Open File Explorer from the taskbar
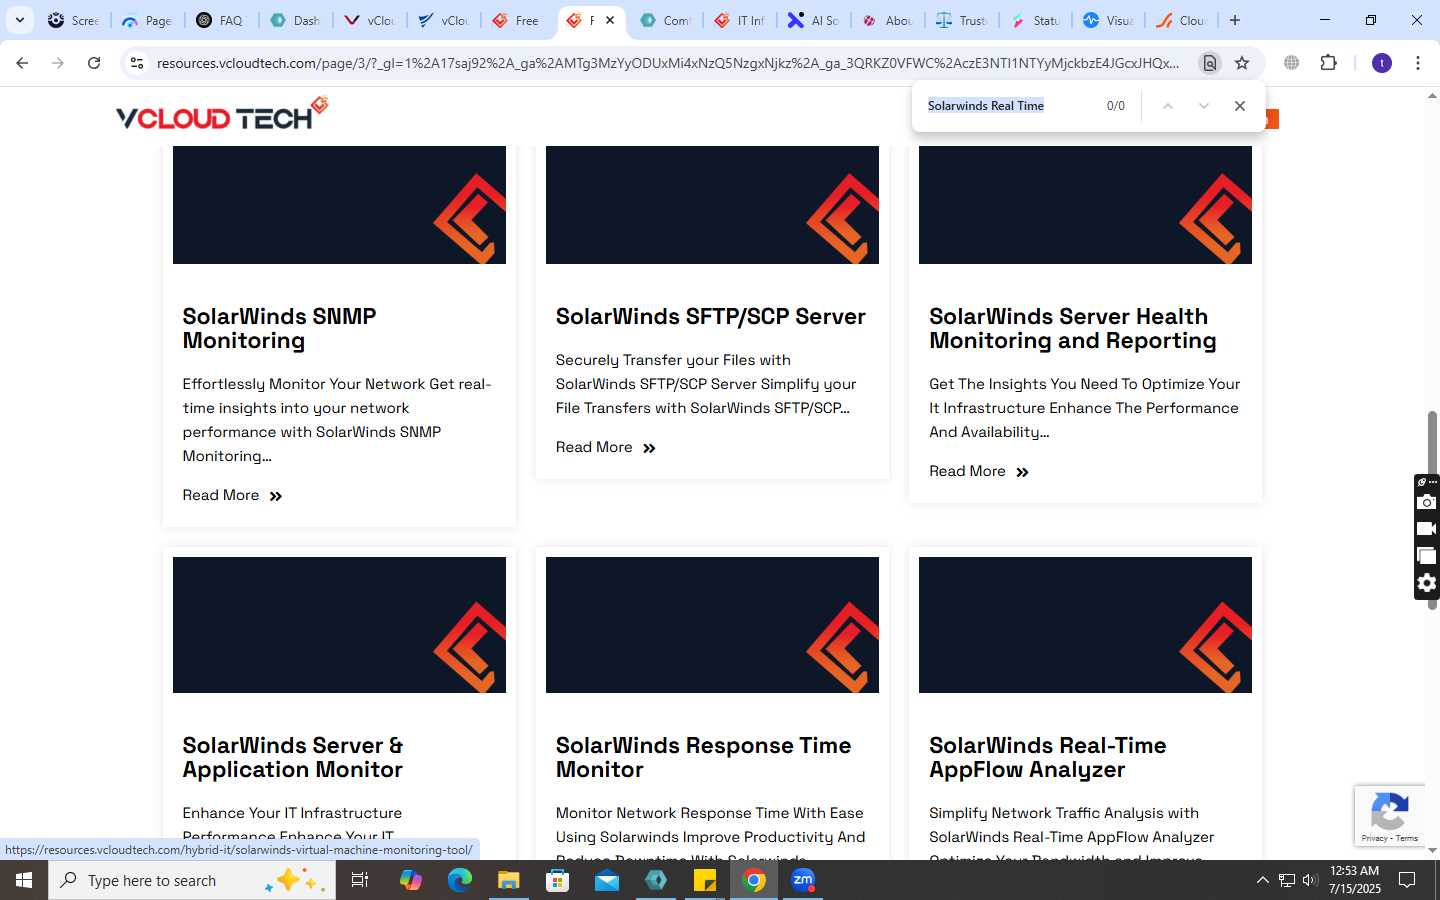The width and height of the screenshot is (1440, 900). point(508,880)
